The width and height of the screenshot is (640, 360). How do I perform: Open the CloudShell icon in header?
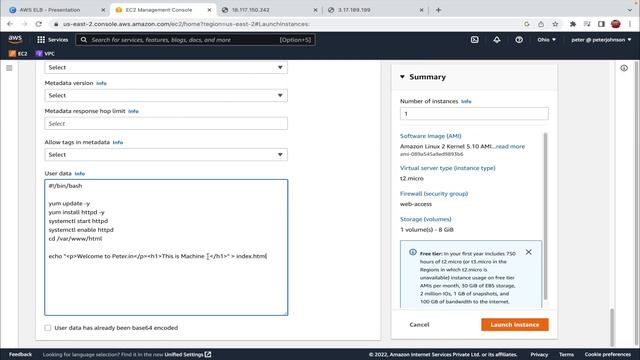pyautogui.click(x=475, y=40)
